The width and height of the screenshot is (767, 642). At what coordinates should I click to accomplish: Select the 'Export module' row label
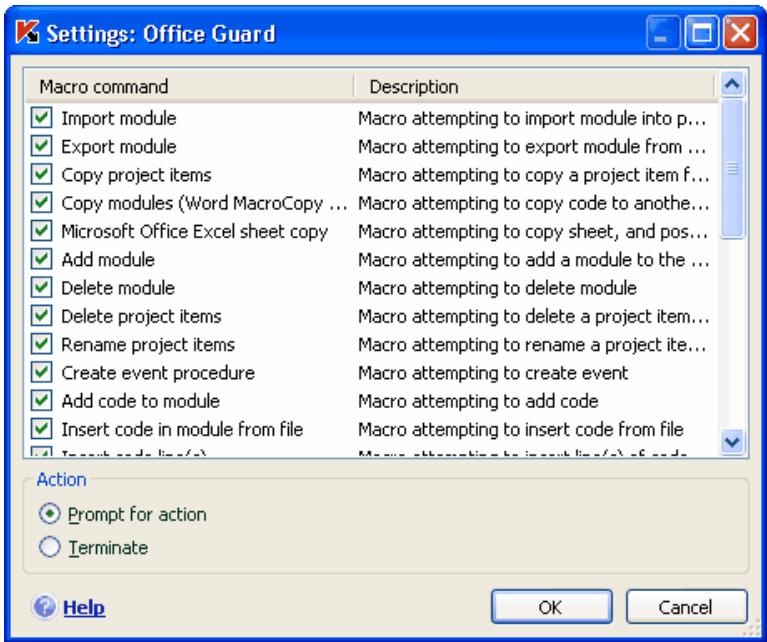point(119,147)
